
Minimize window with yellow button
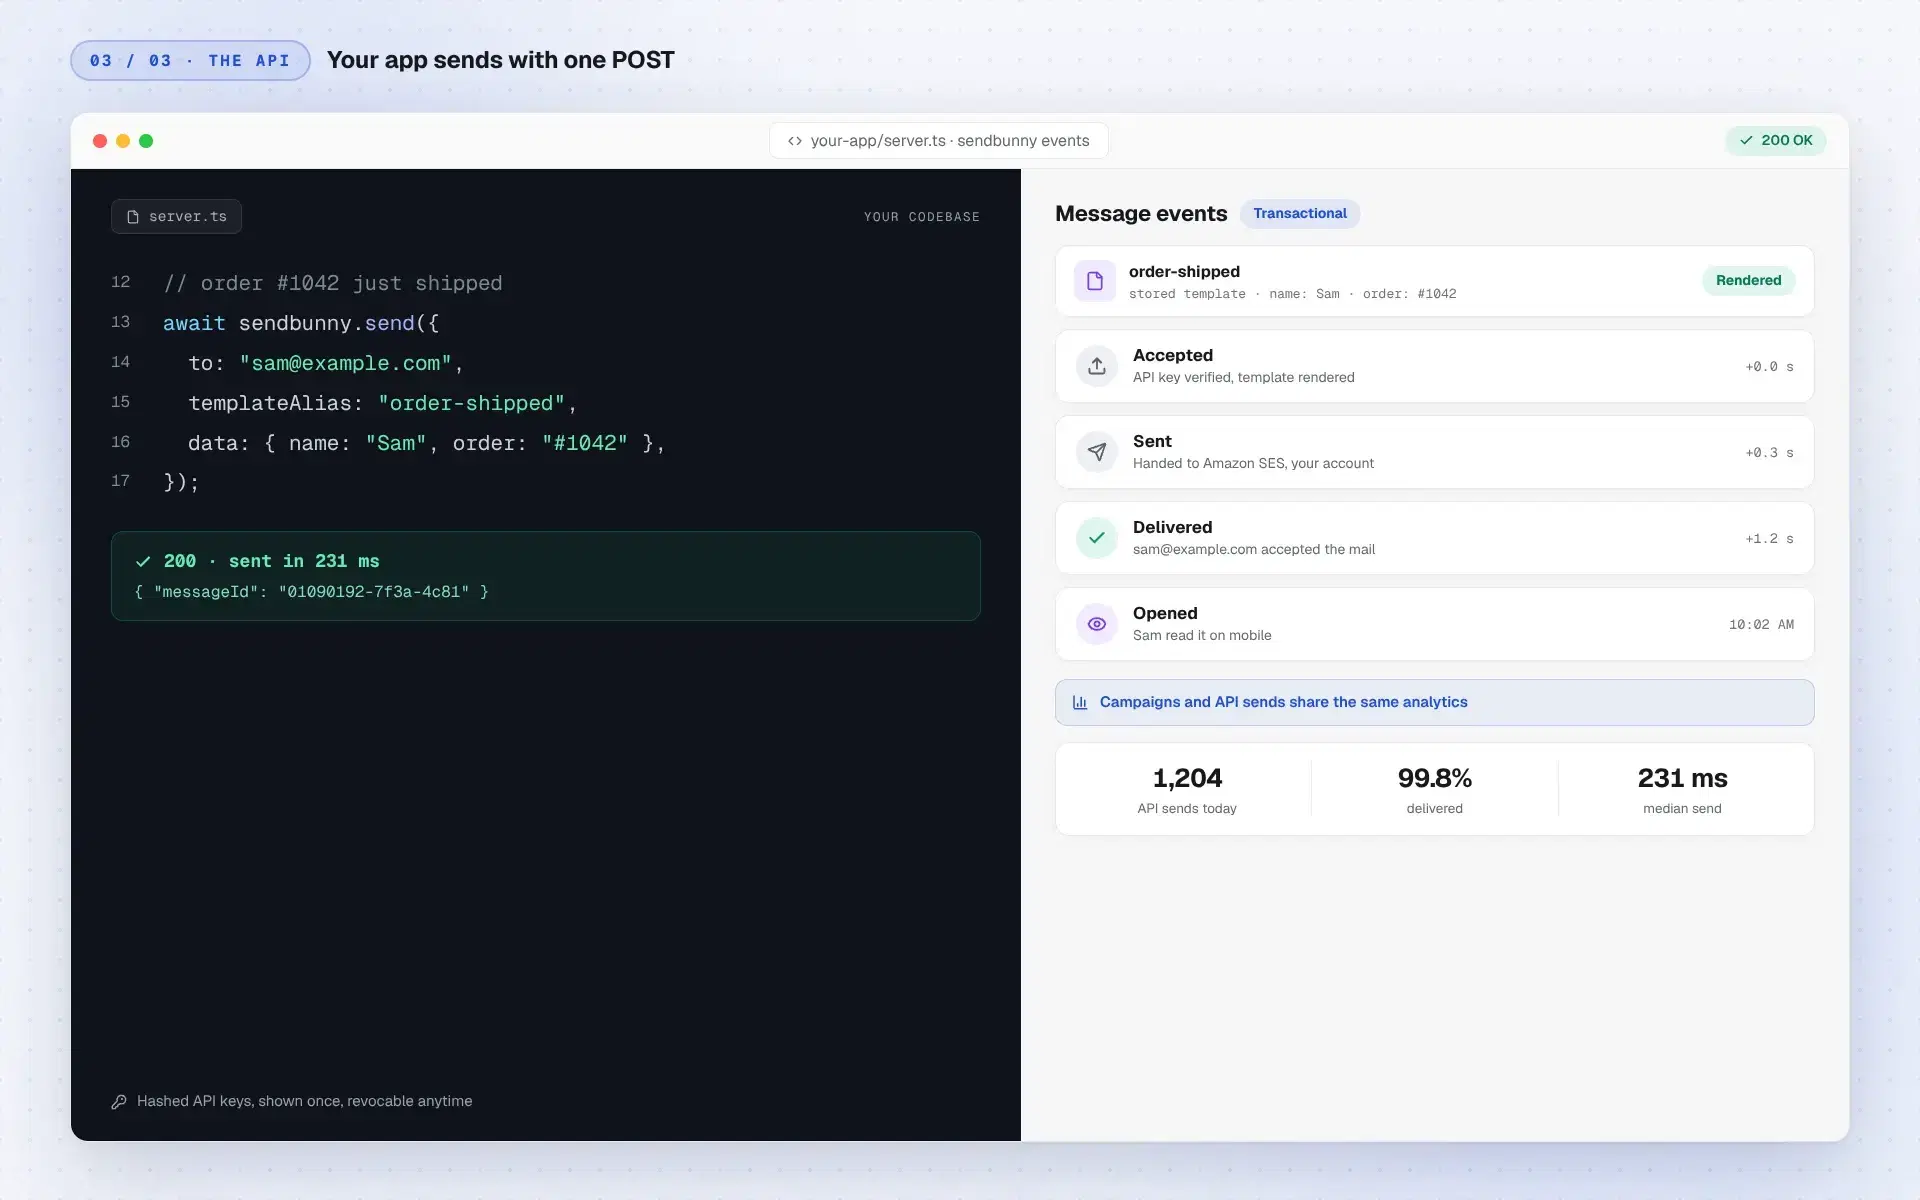tap(123, 141)
